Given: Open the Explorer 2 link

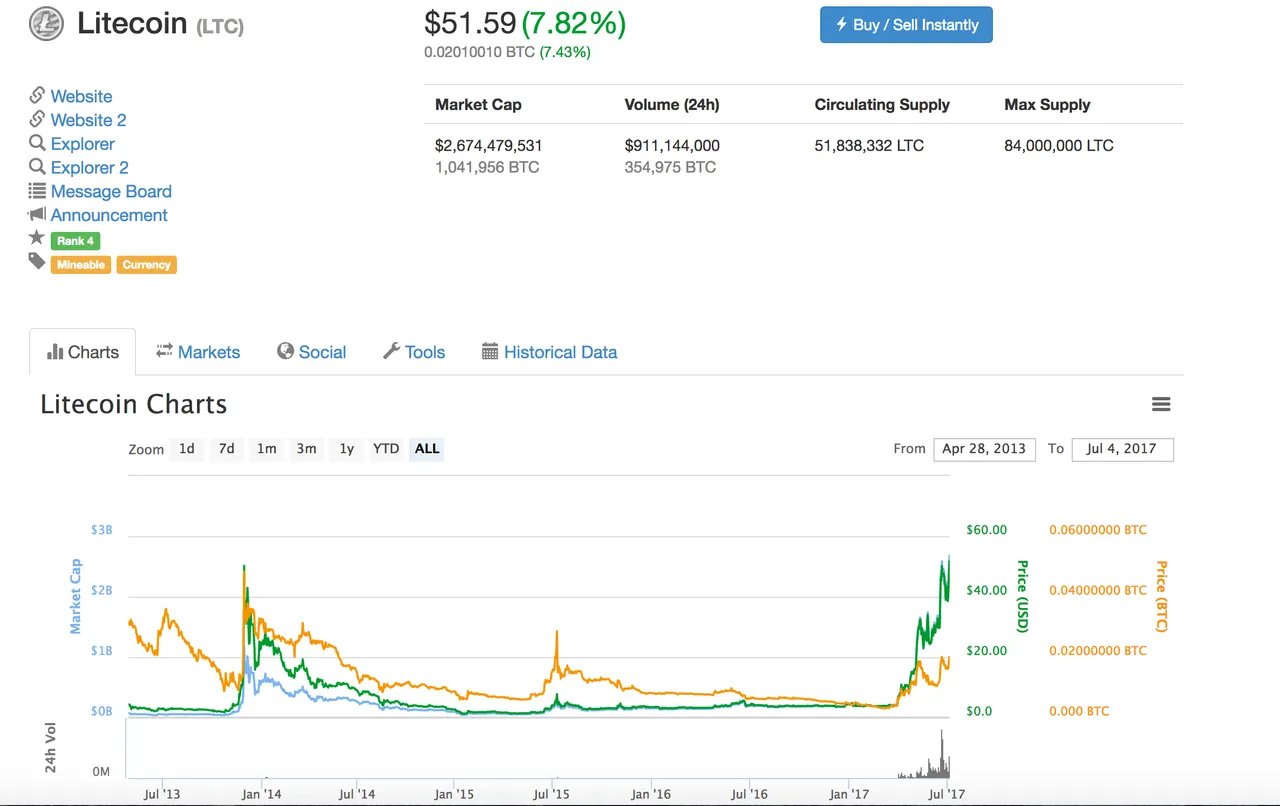Looking at the screenshot, I should (x=89, y=168).
